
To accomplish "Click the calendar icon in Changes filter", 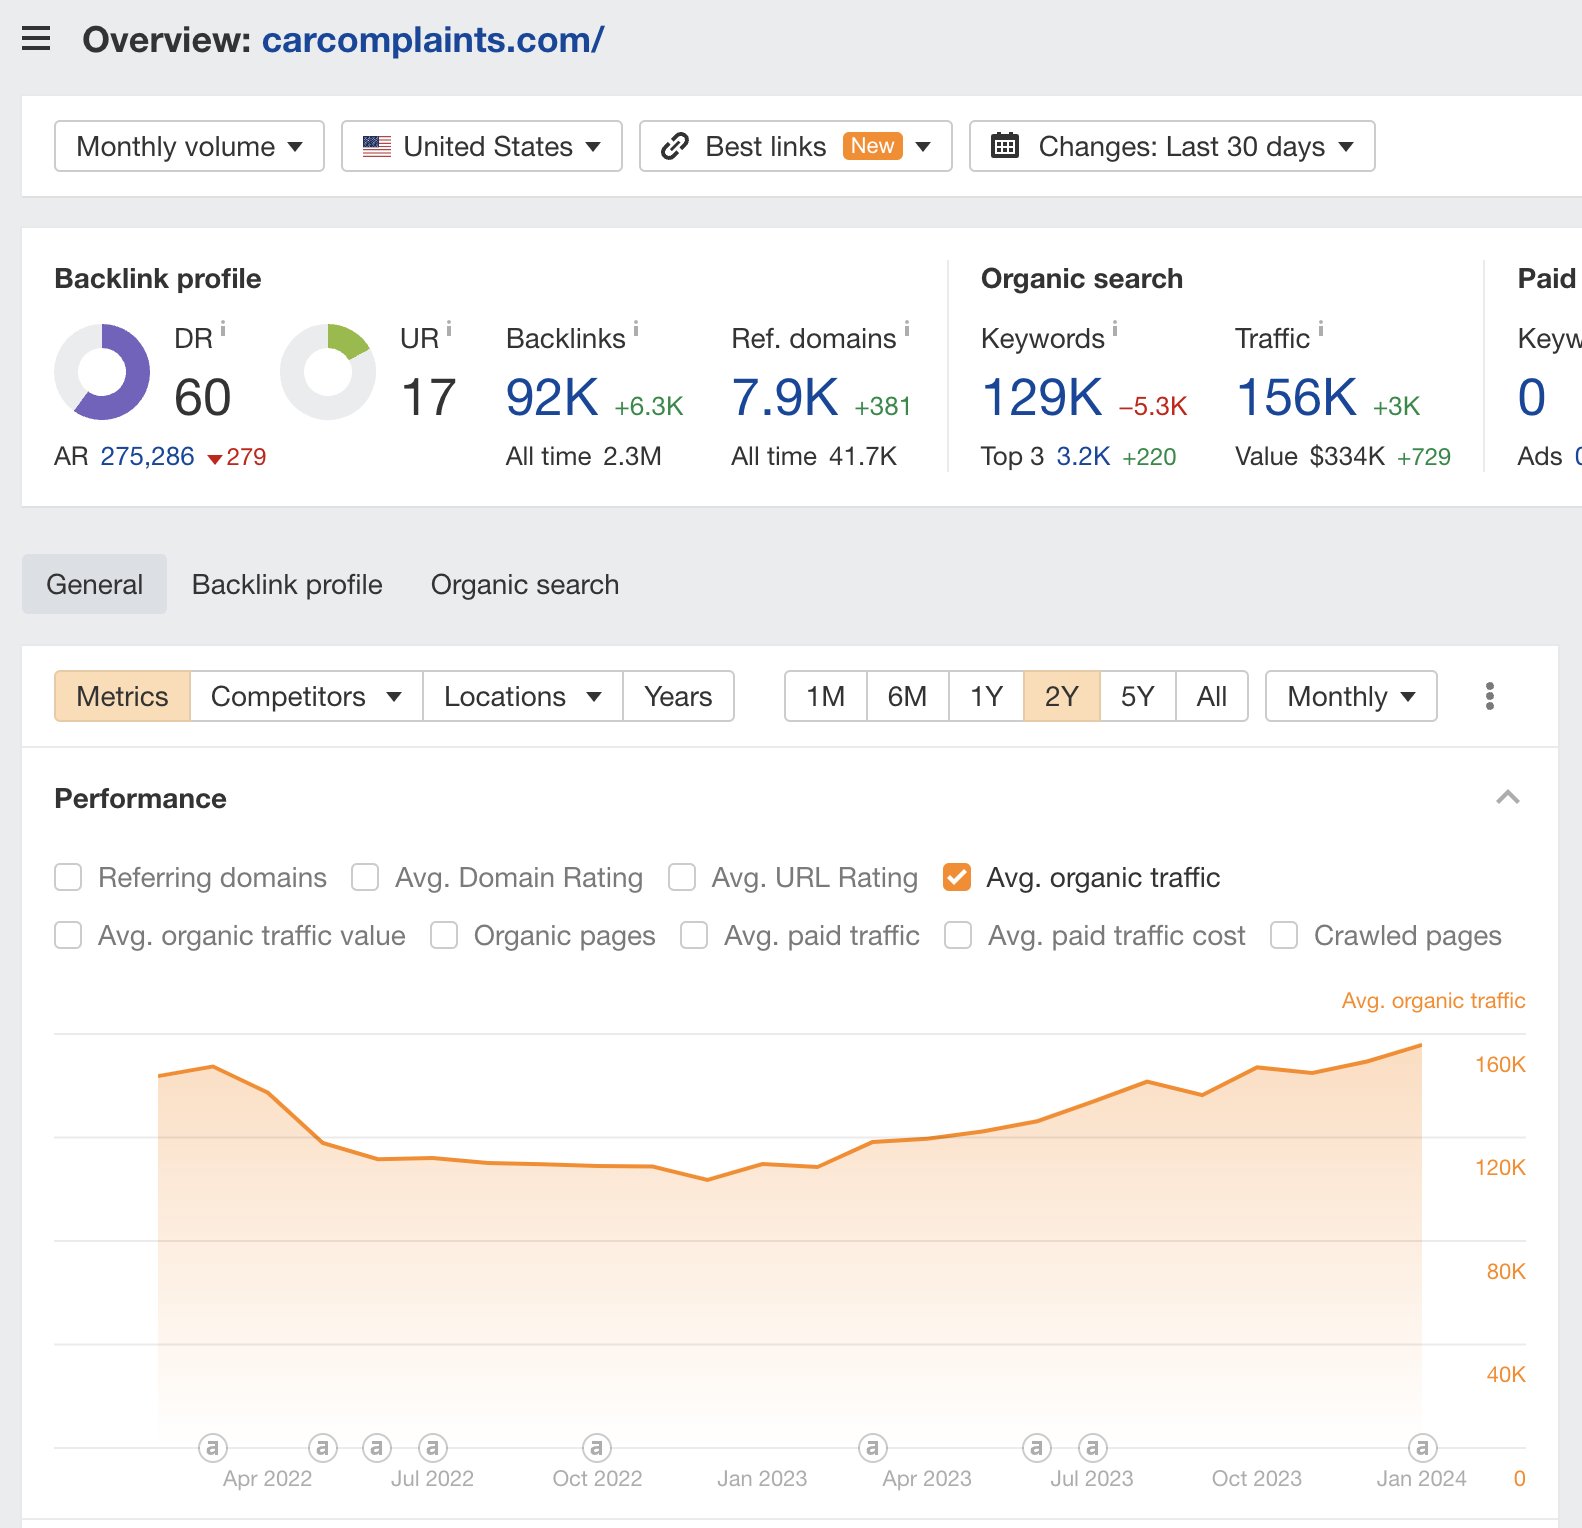I will coord(1005,146).
